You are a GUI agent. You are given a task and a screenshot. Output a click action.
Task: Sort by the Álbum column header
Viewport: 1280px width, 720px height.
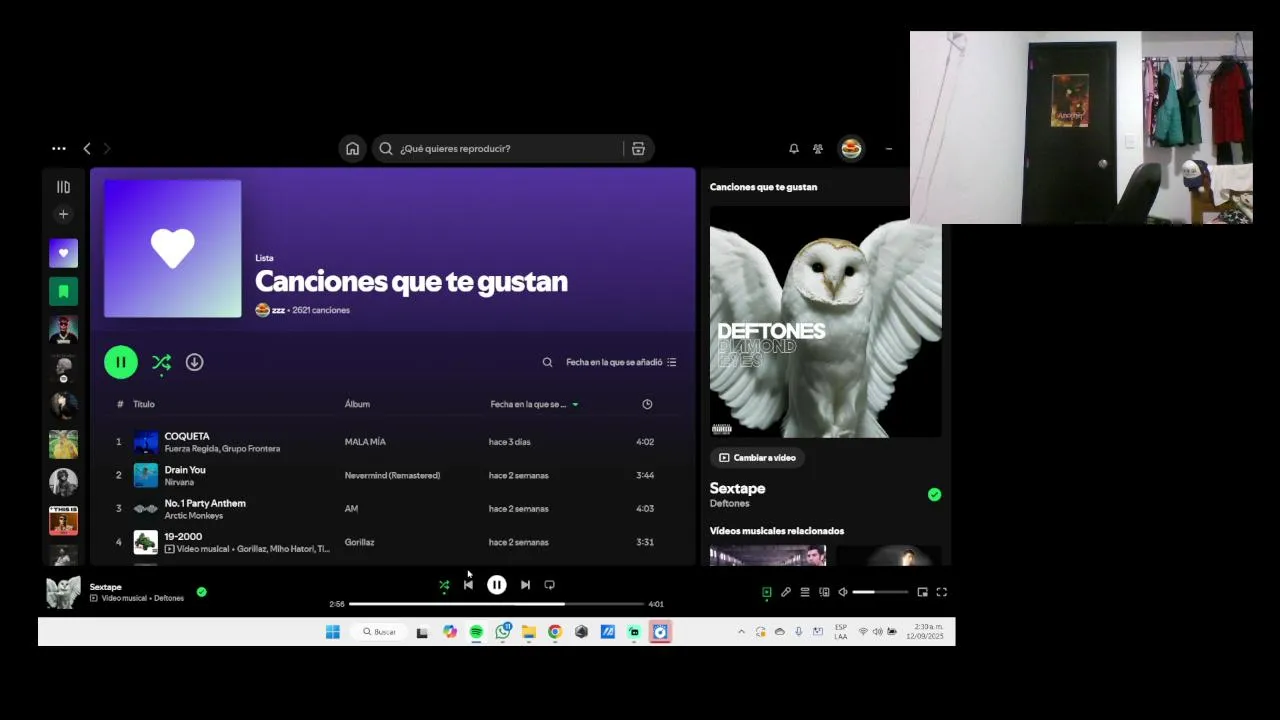coord(357,404)
